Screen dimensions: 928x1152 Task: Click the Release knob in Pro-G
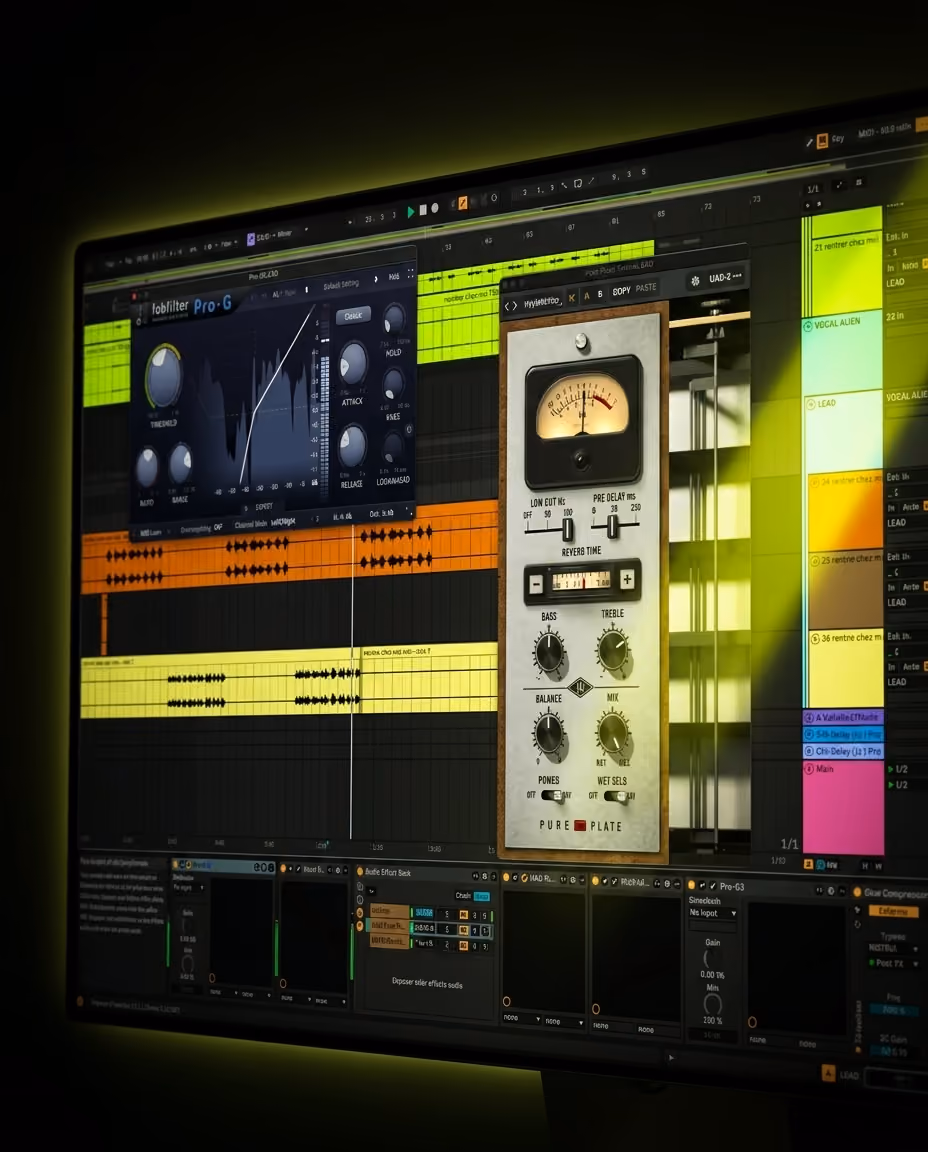352,446
